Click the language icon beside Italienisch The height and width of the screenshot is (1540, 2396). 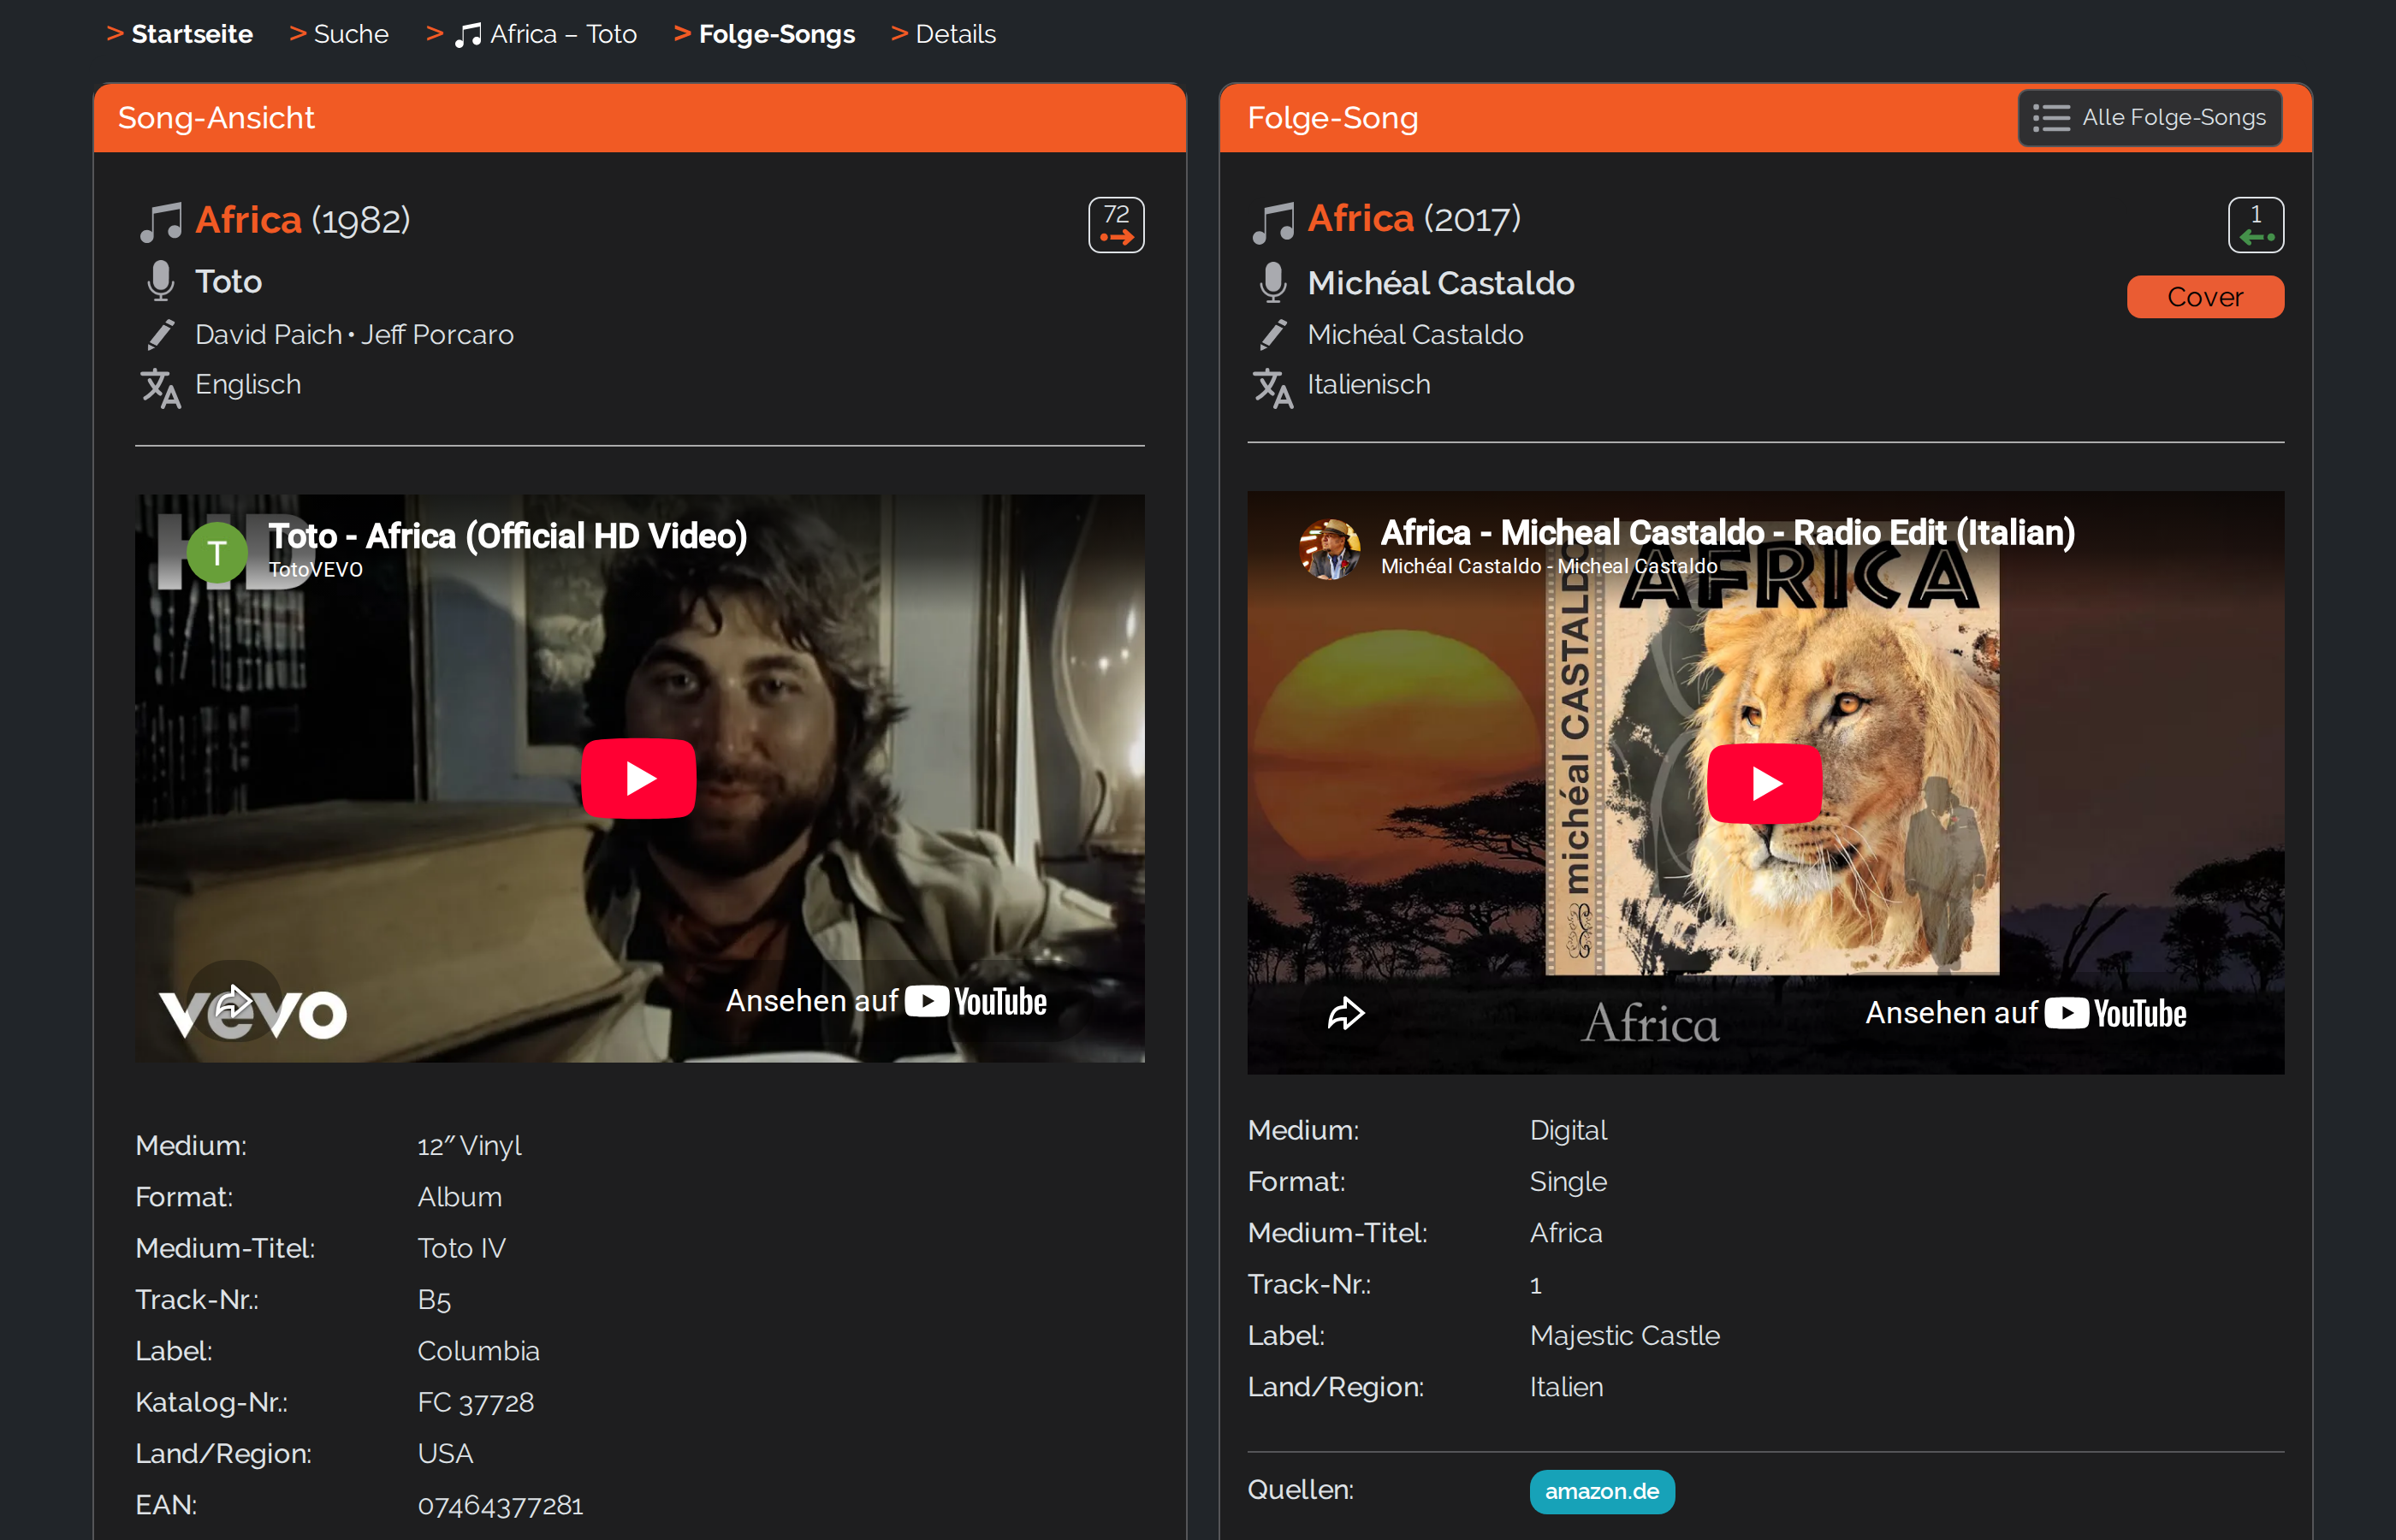pyautogui.click(x=1272, y=388)
